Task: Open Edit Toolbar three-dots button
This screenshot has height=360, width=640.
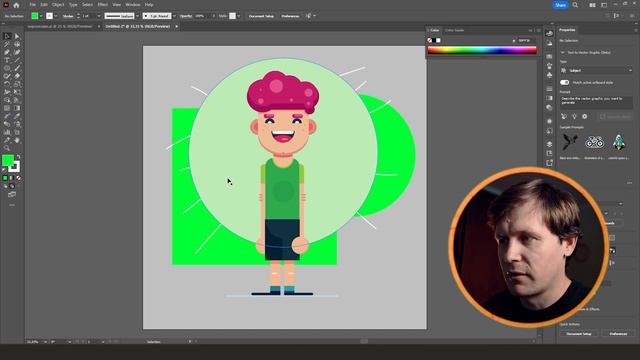Action: coord(12,205)
